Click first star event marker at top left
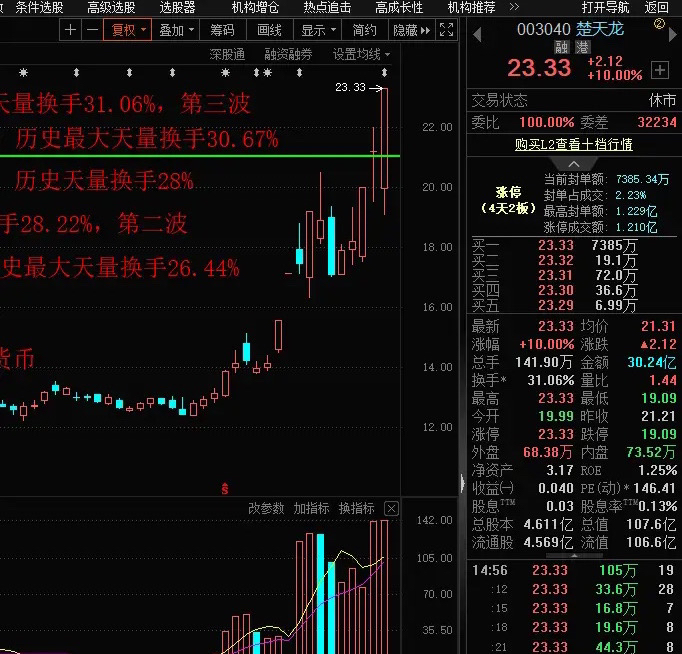Viewport: 682px width, 654px height. coord(23,72)
